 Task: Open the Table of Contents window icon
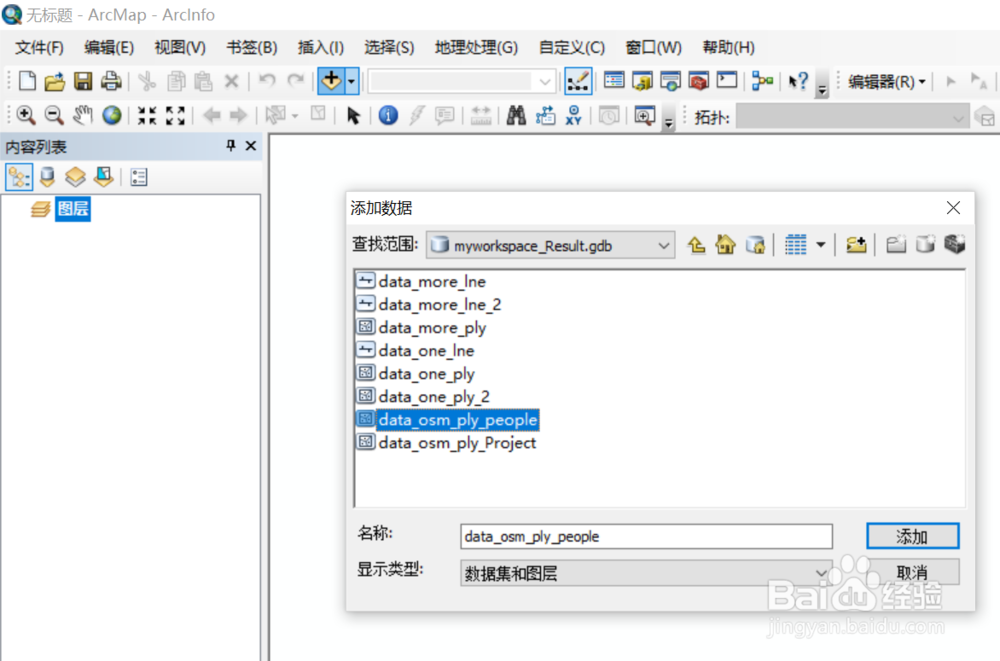(614, 80)
